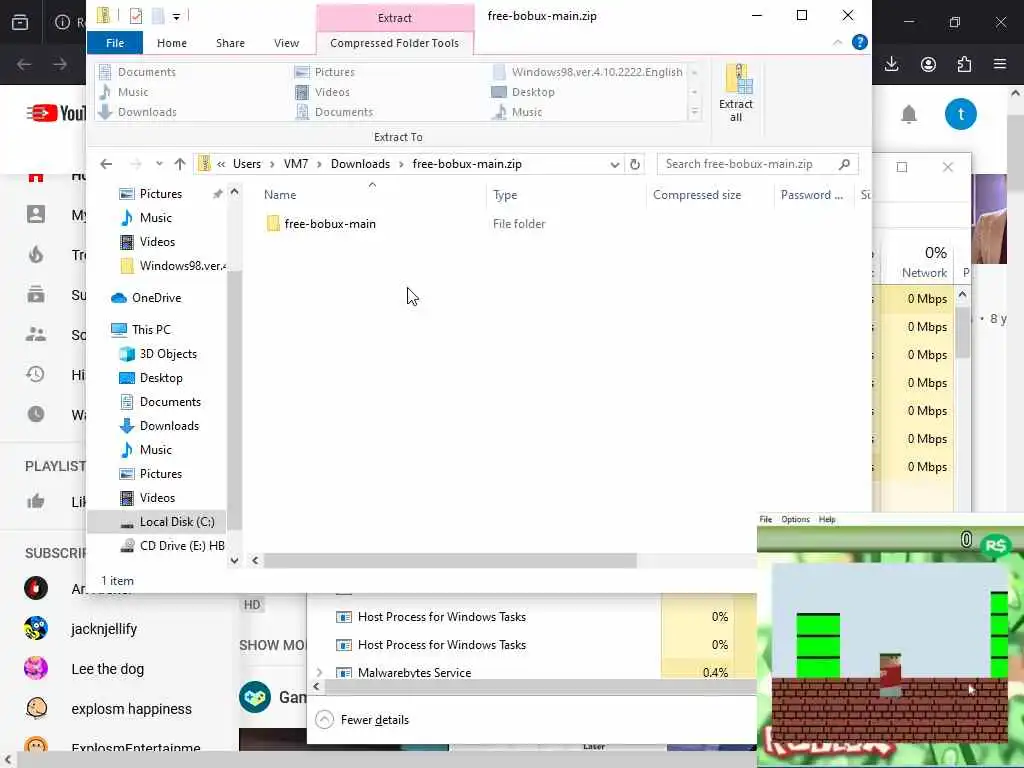The image size is (1024, 768).
Task: Sort by the Password column header
Action: point(812,195)
